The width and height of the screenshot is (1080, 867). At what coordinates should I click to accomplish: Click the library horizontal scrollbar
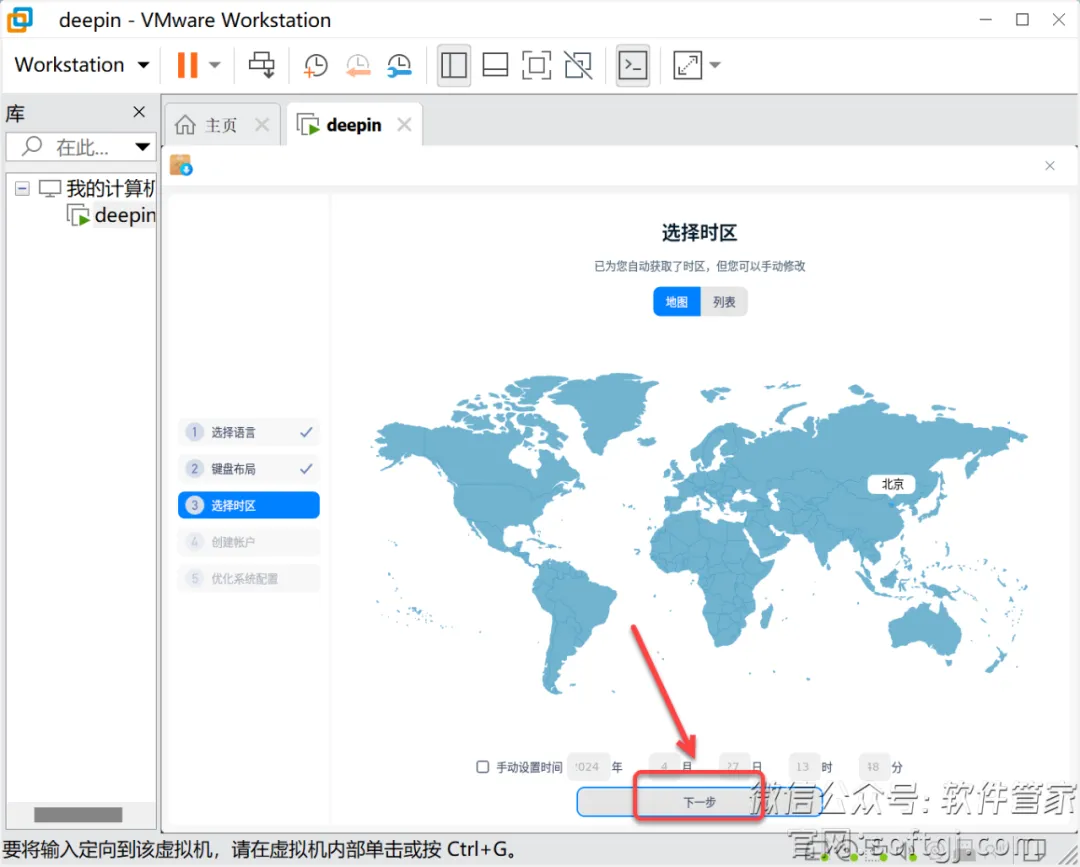point(78,815)
